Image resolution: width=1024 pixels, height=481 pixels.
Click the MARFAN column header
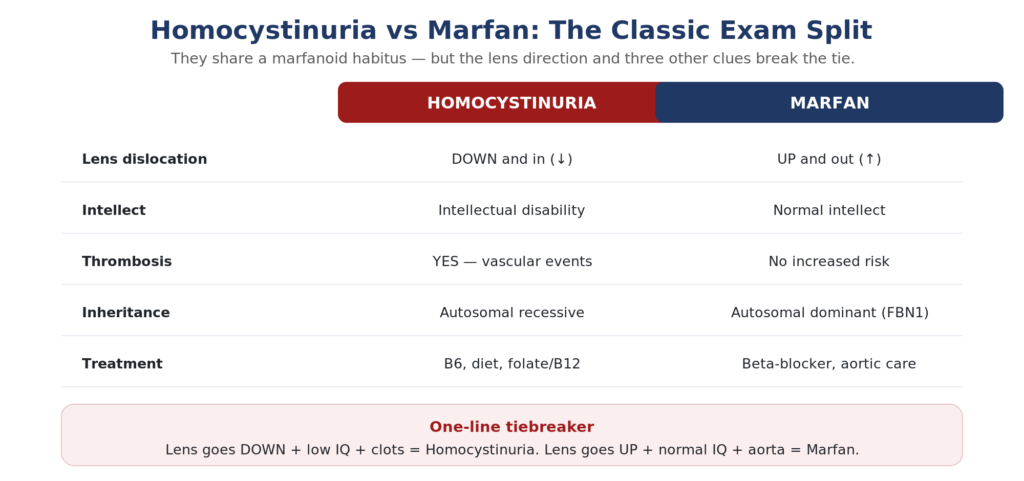[829, 103]
